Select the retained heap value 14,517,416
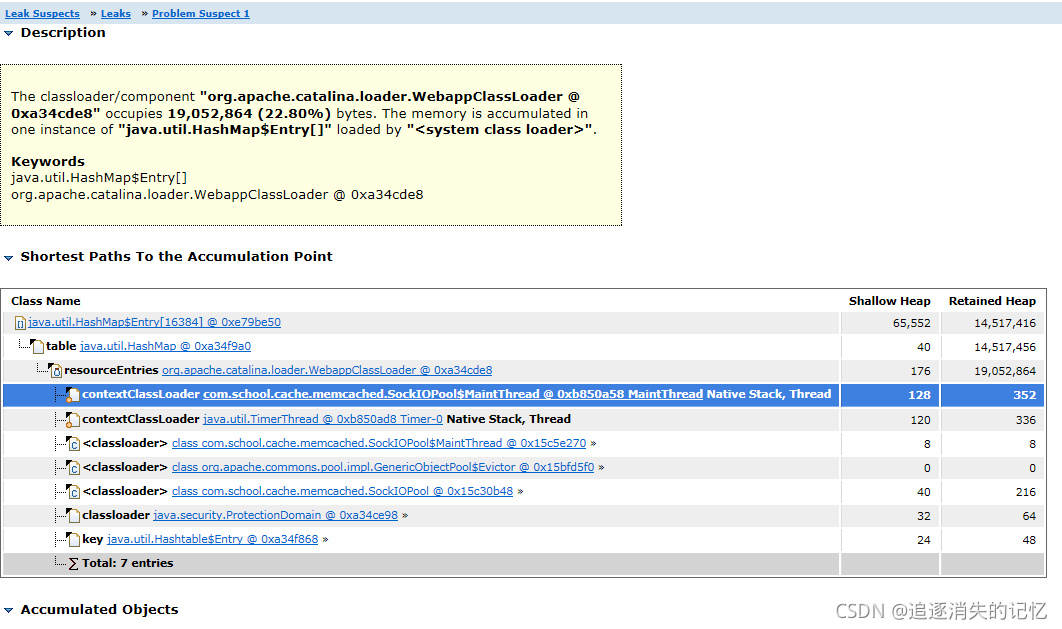 coord(1005,323)
